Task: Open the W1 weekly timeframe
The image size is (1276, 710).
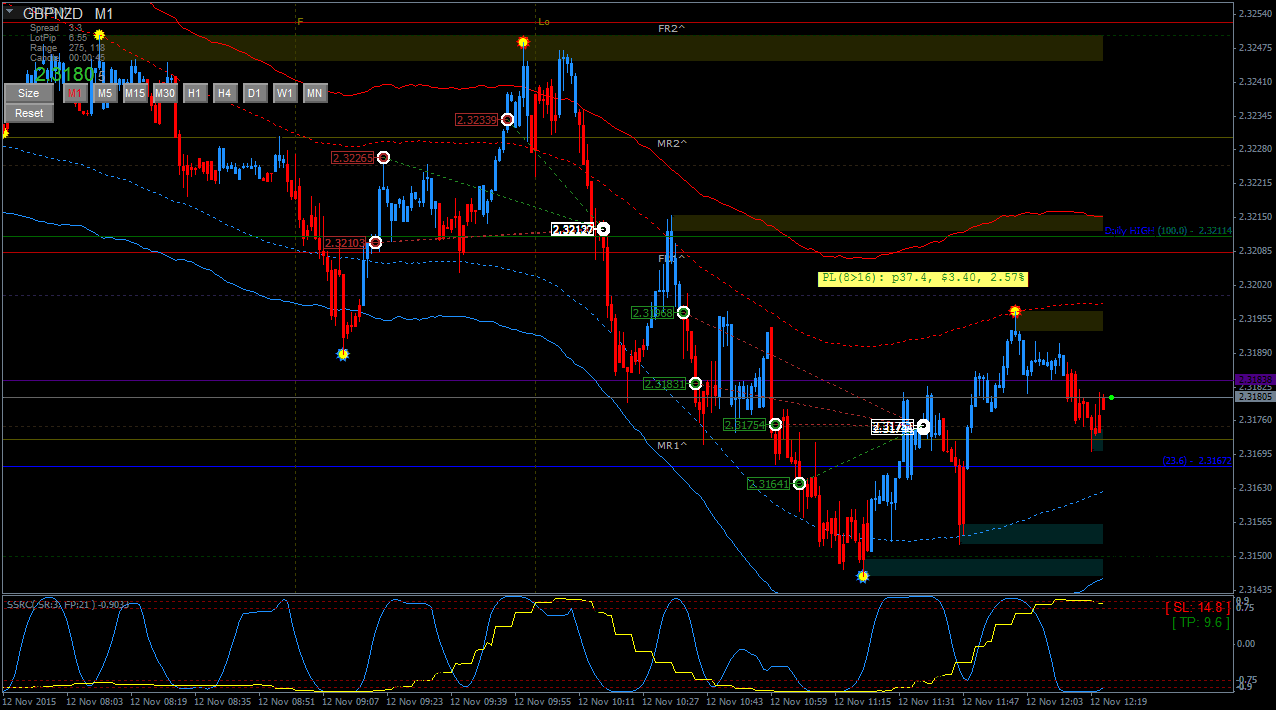Action: click(285, 93)
